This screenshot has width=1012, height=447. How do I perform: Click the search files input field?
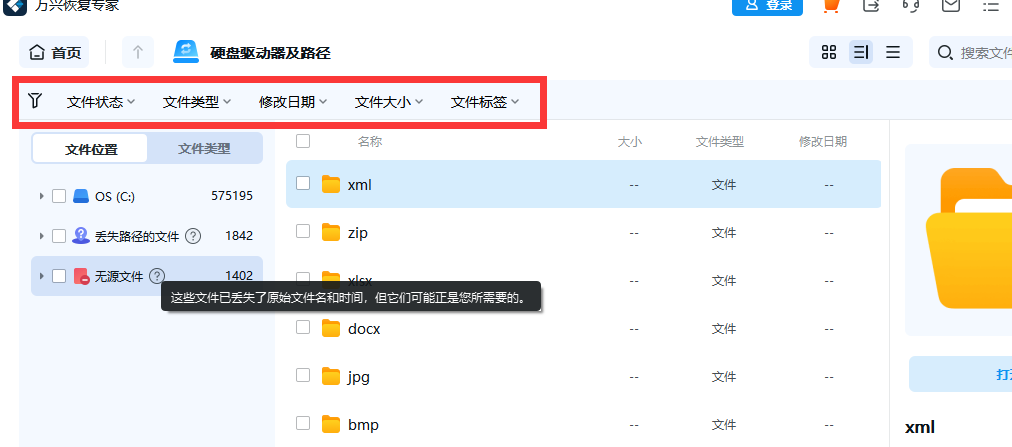point(971,53)
